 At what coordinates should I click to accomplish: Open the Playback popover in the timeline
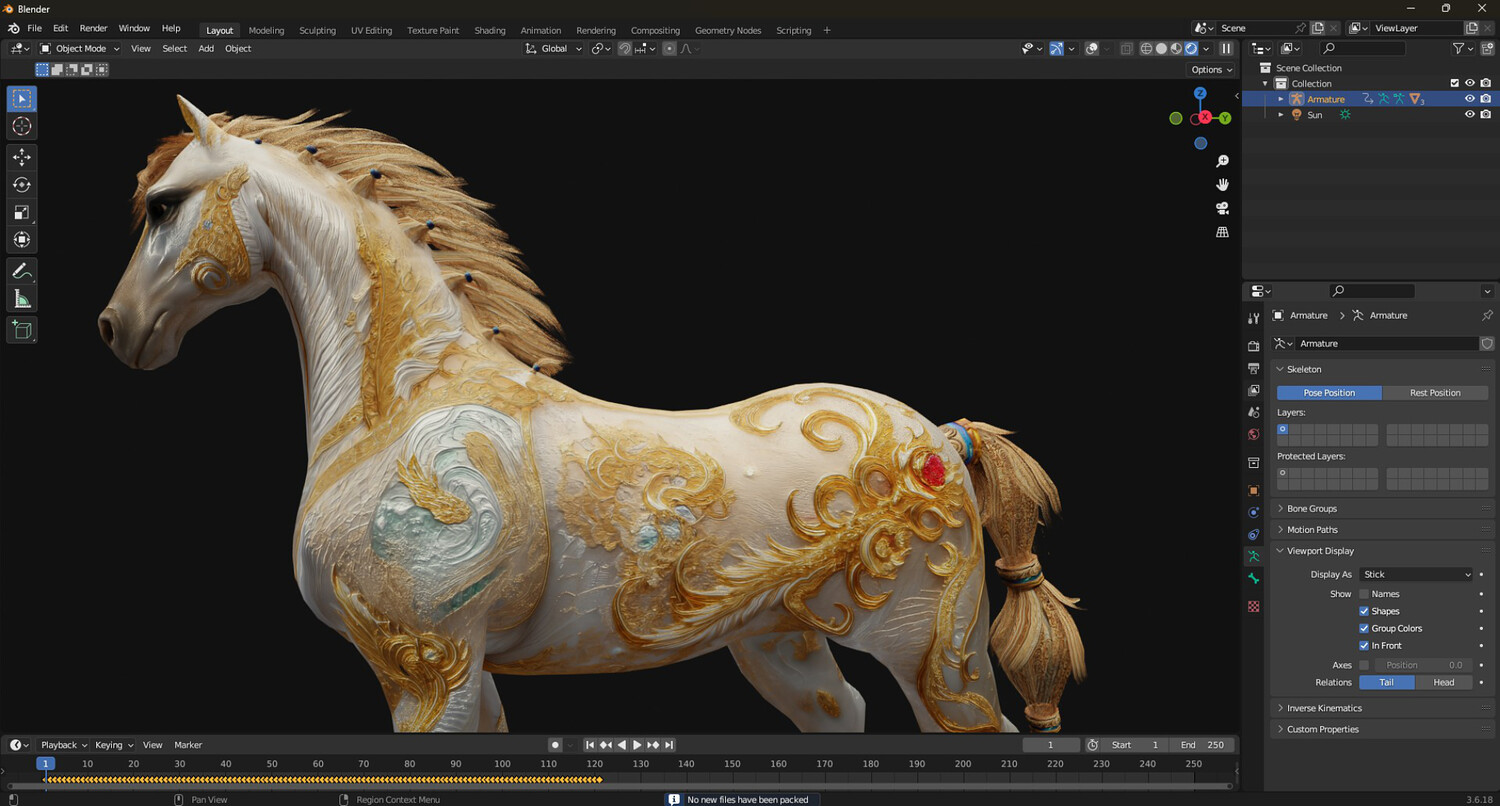pos(63,745)
